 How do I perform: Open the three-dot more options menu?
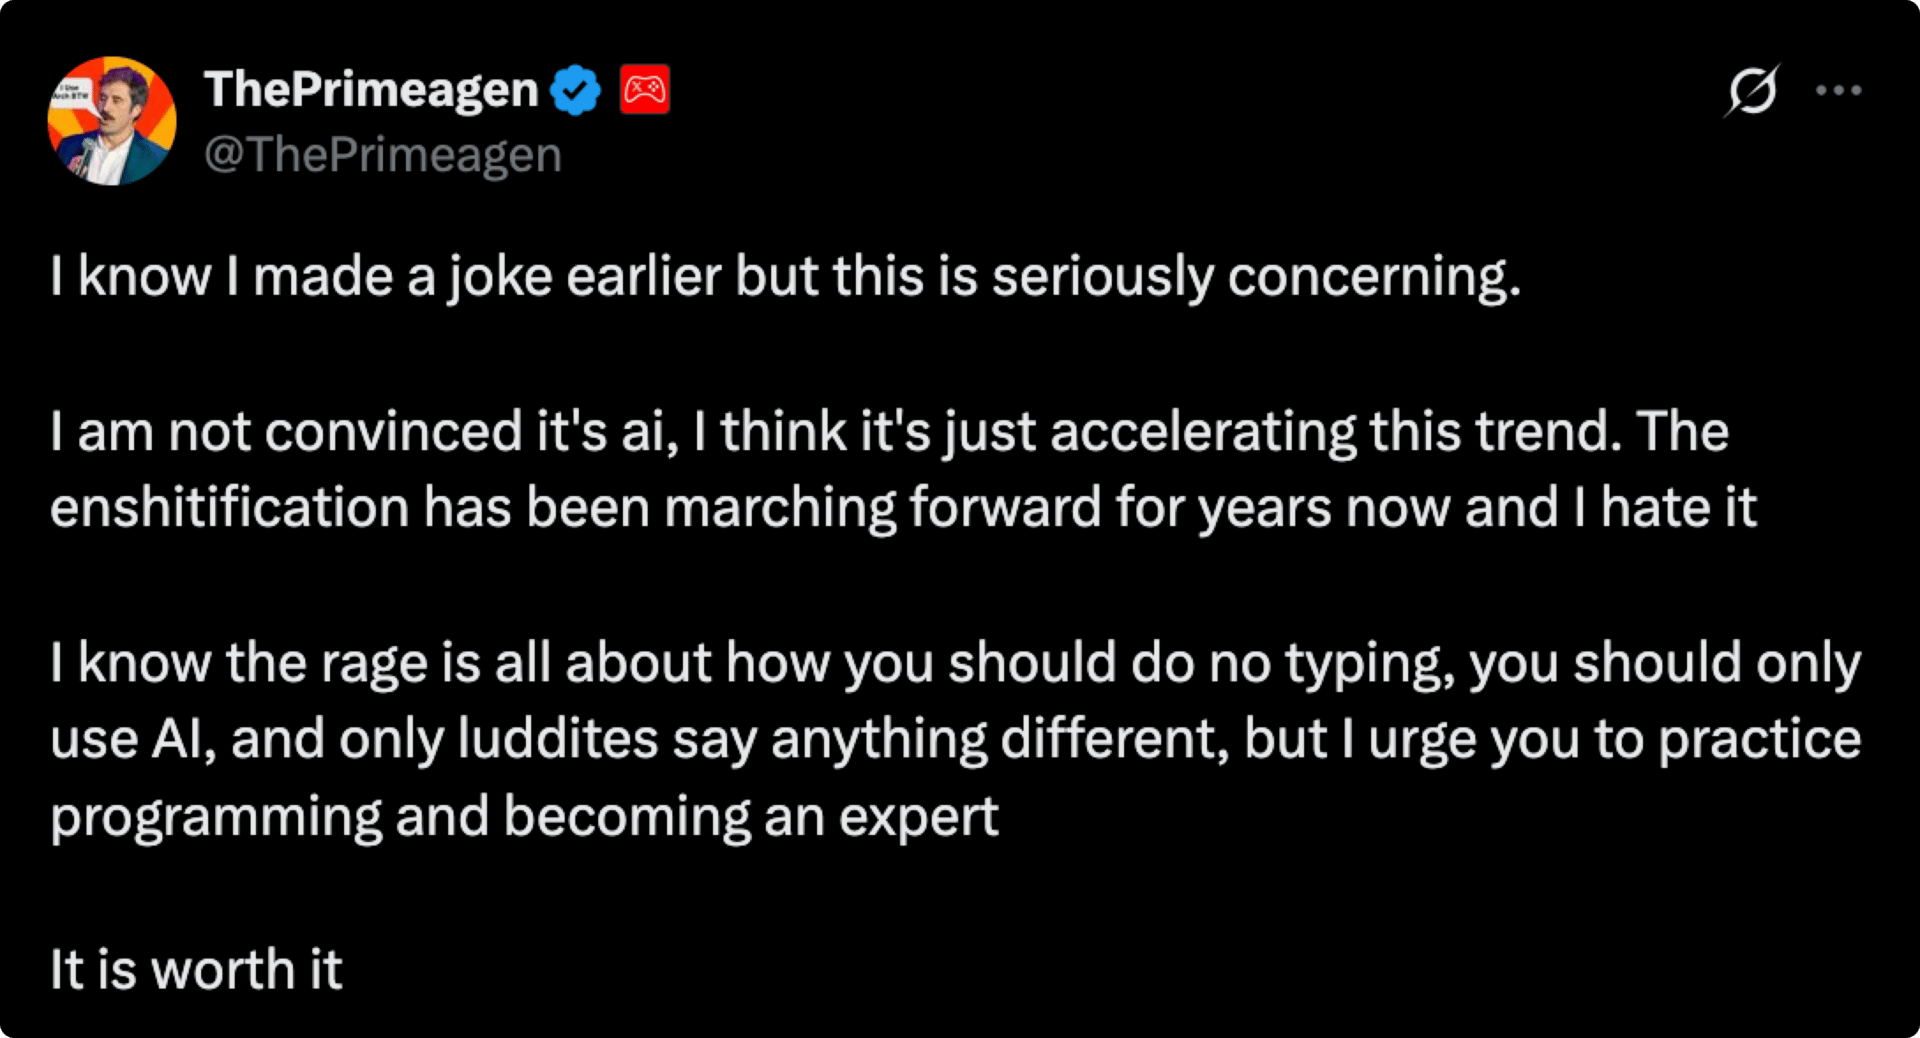point(1838,90)
